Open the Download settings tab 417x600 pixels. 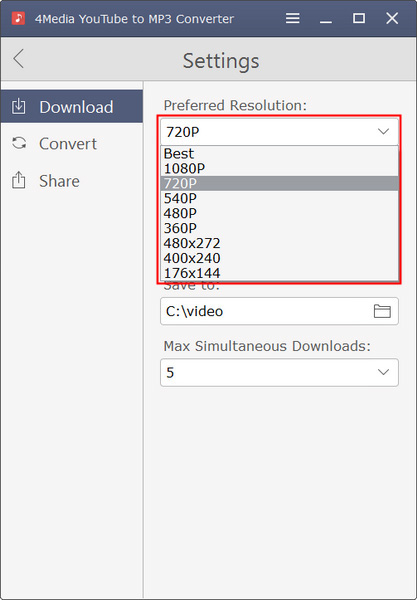pyautogui.click(x=72, y=107)
